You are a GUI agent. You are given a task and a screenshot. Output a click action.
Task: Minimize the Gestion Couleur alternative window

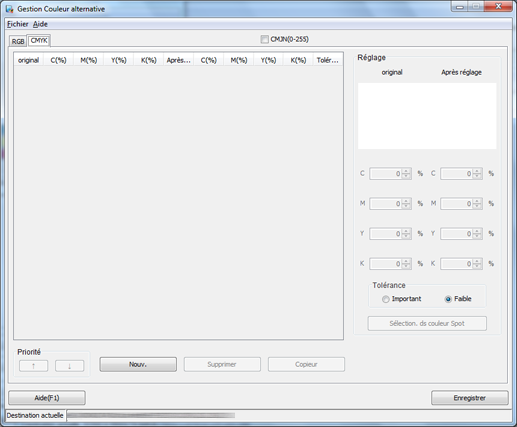(460, 6)
